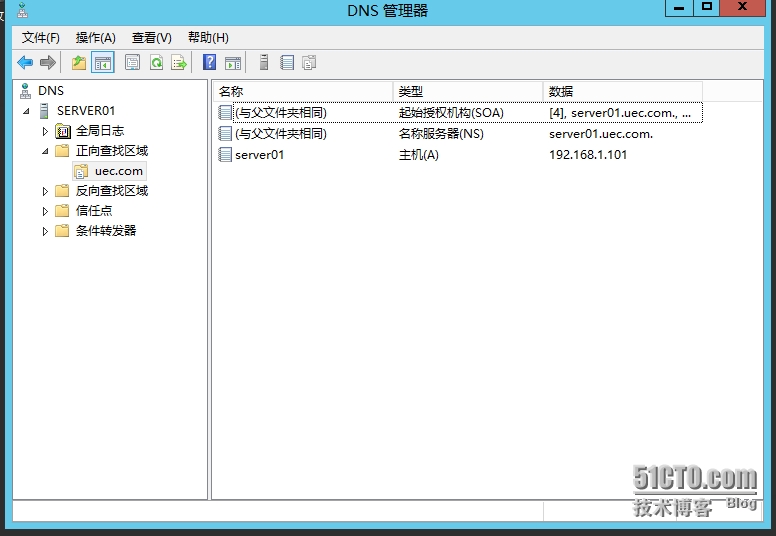Toggle Show/Hide Action Pane toolbar icon
Image resolution: width=776 pixels, height=536 pixels.
point(233,63)
